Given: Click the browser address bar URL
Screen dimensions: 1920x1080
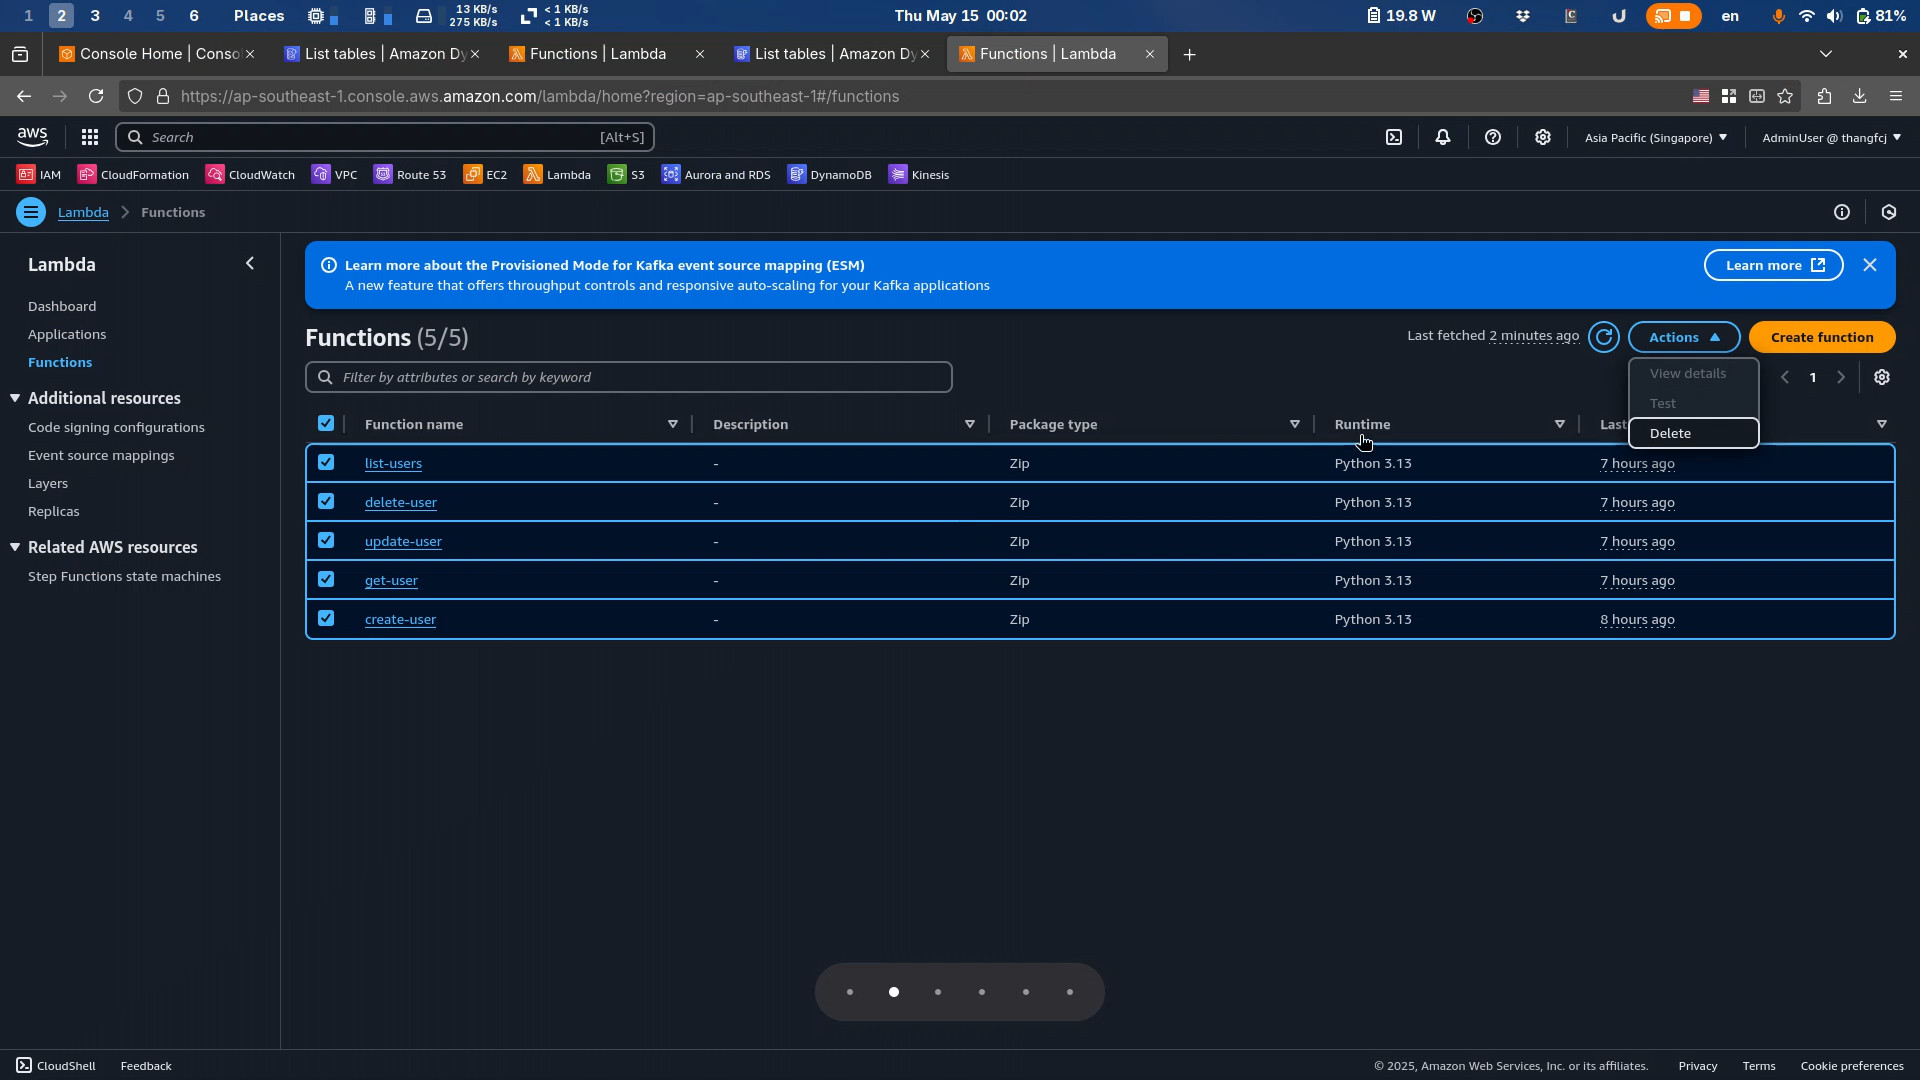Looking at the screenshot, I should click(540, 96).
